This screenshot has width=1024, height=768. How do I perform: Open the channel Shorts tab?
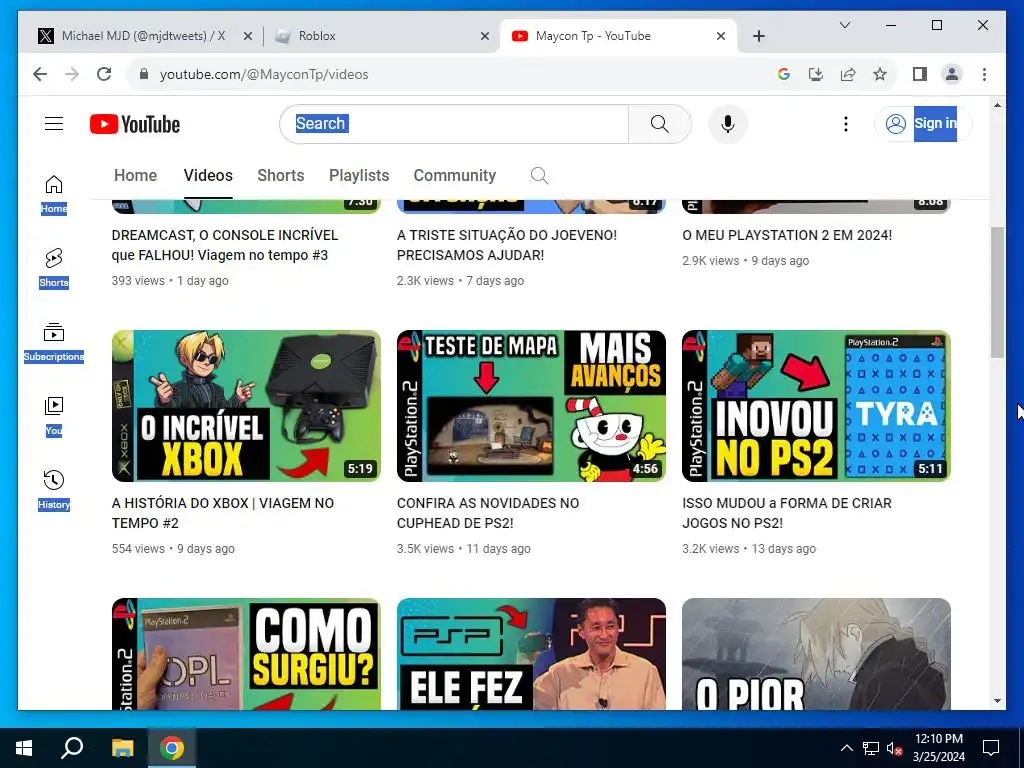(281, 175)
